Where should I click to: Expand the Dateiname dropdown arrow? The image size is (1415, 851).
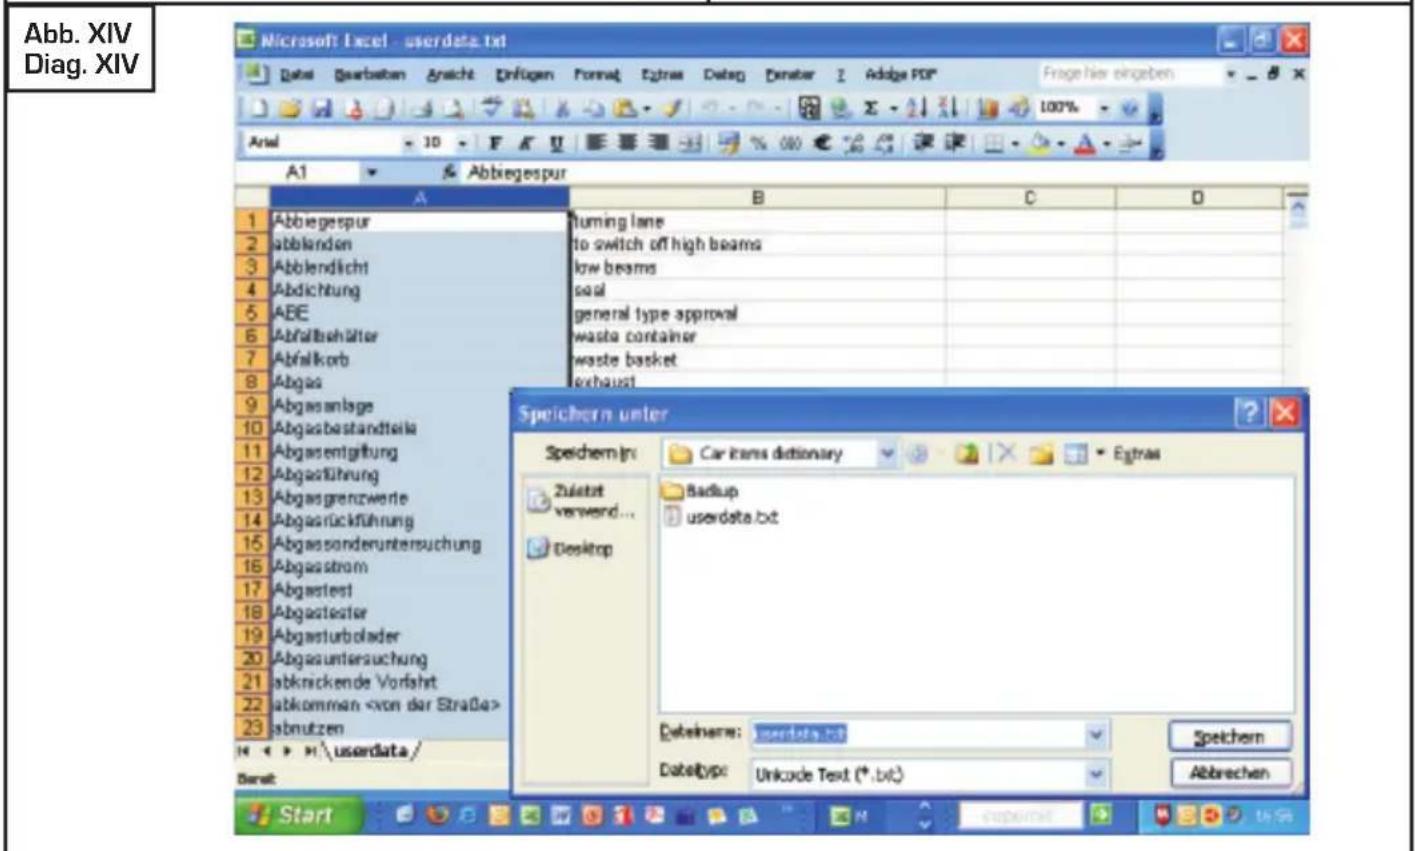point(1098,734)
